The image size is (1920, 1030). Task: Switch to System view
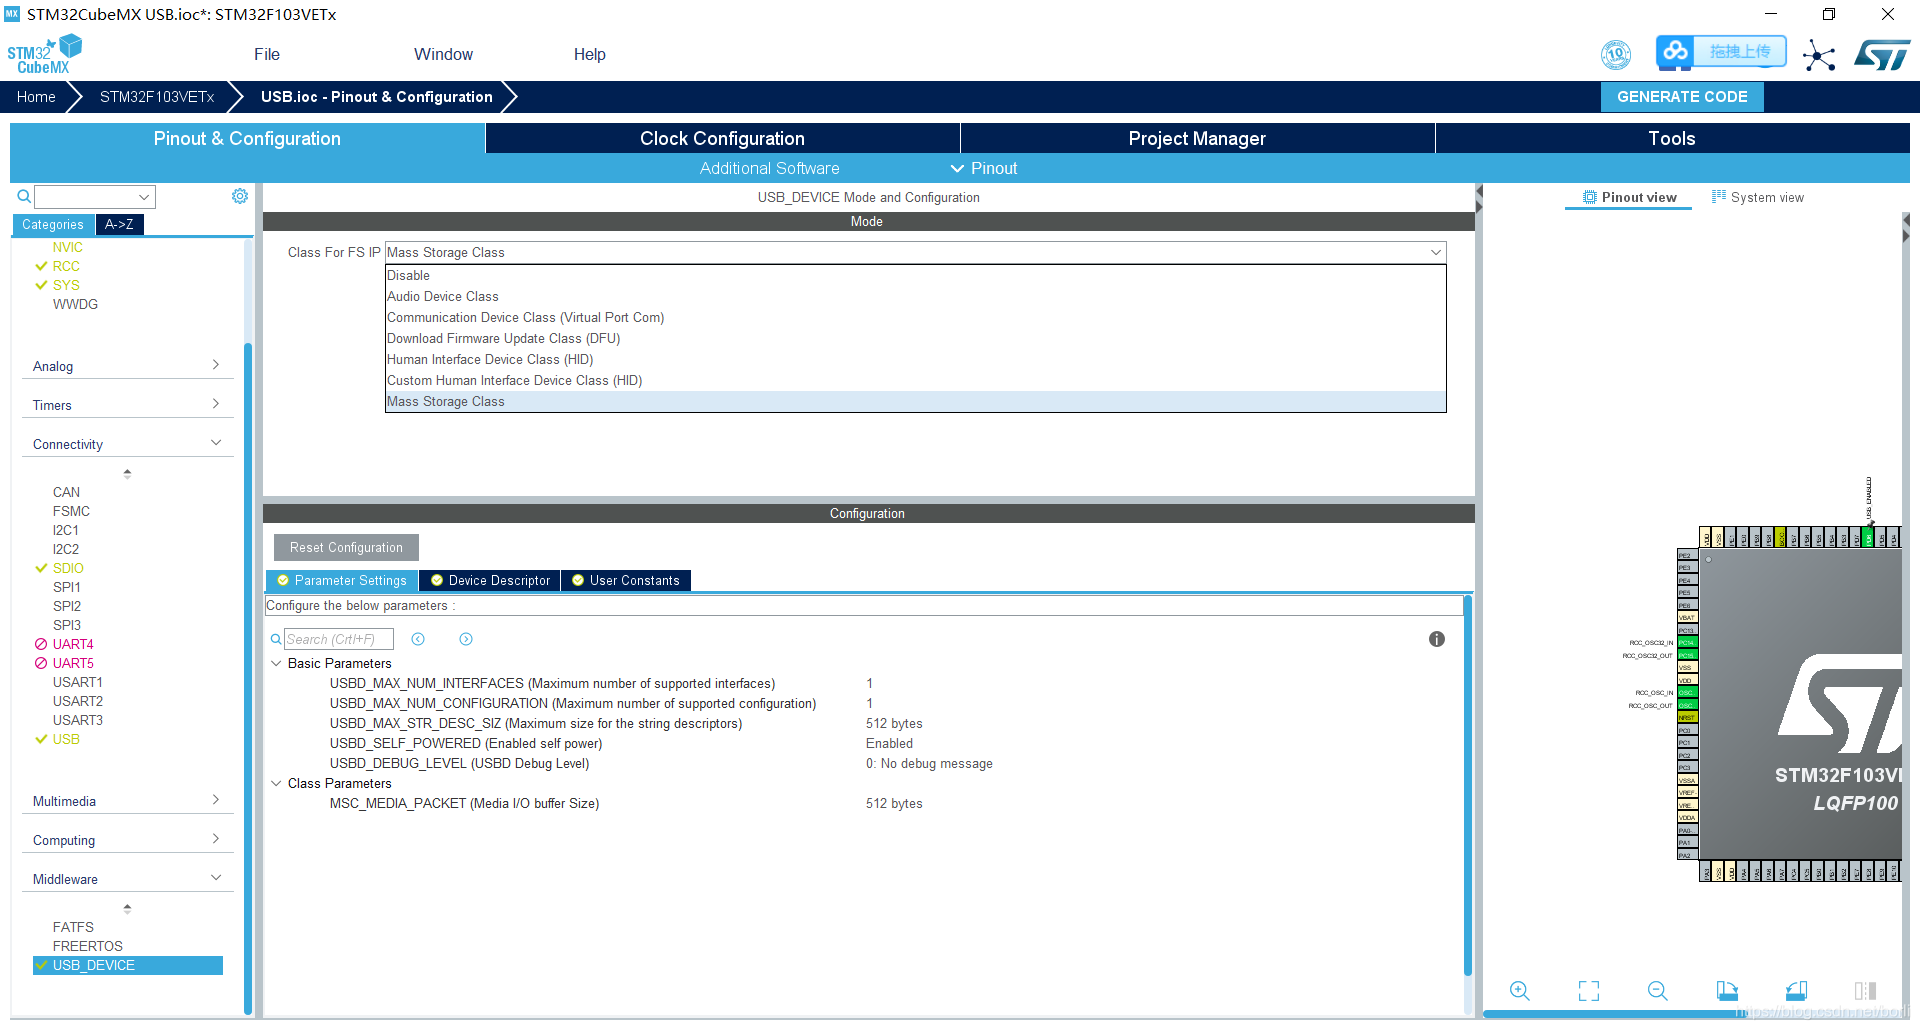[1757, 197]
